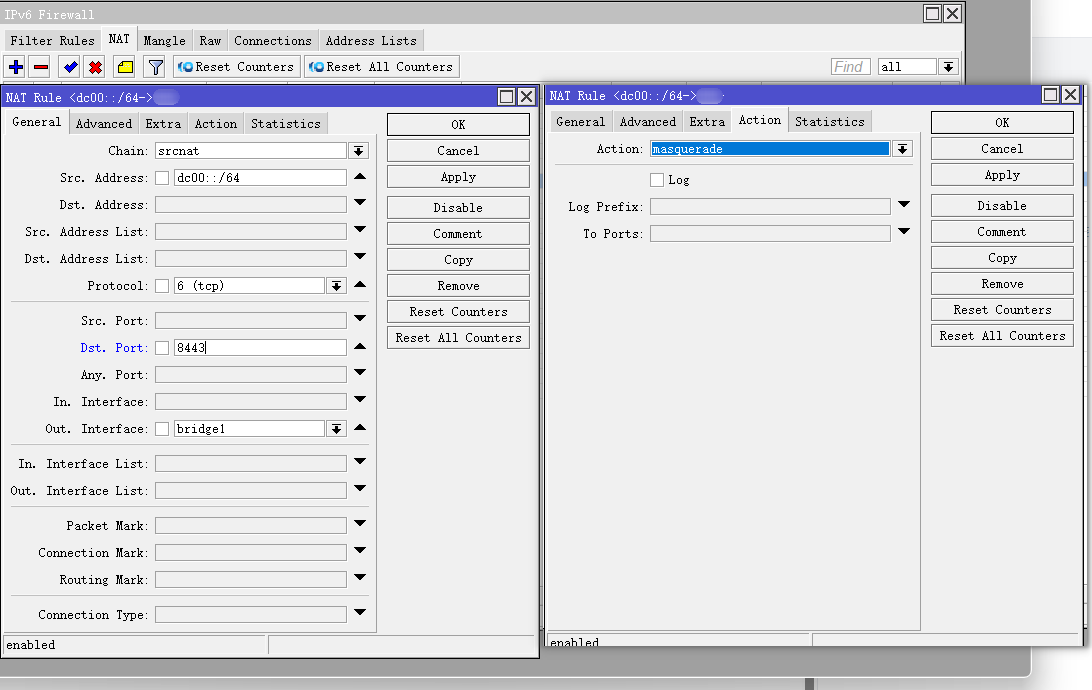Click the blue plus add rule icon

tap(15, 67)
